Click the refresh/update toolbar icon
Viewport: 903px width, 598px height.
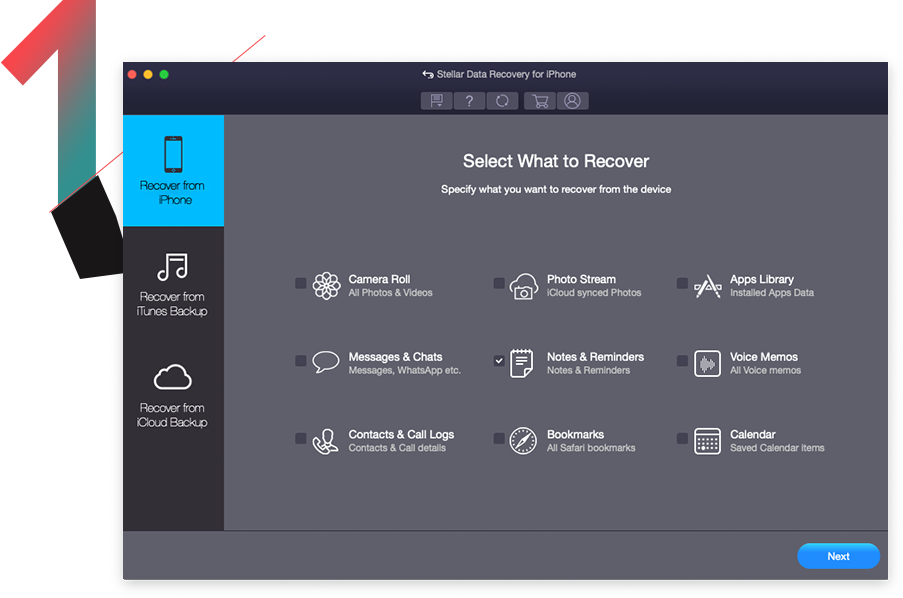[503, 100]
